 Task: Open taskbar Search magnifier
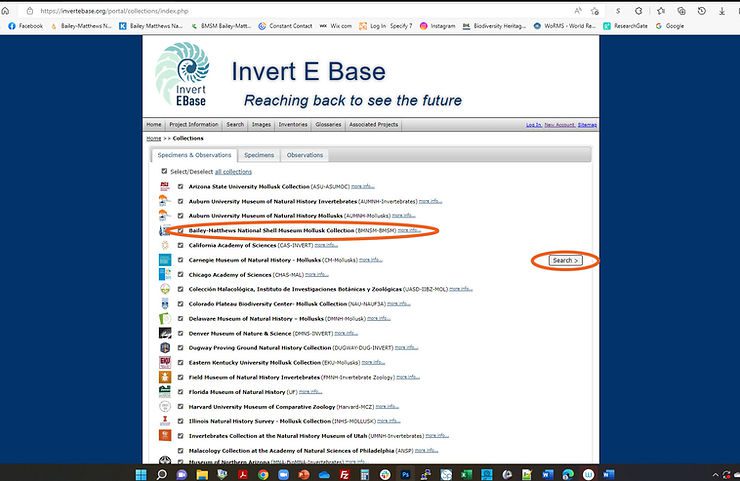161,474
